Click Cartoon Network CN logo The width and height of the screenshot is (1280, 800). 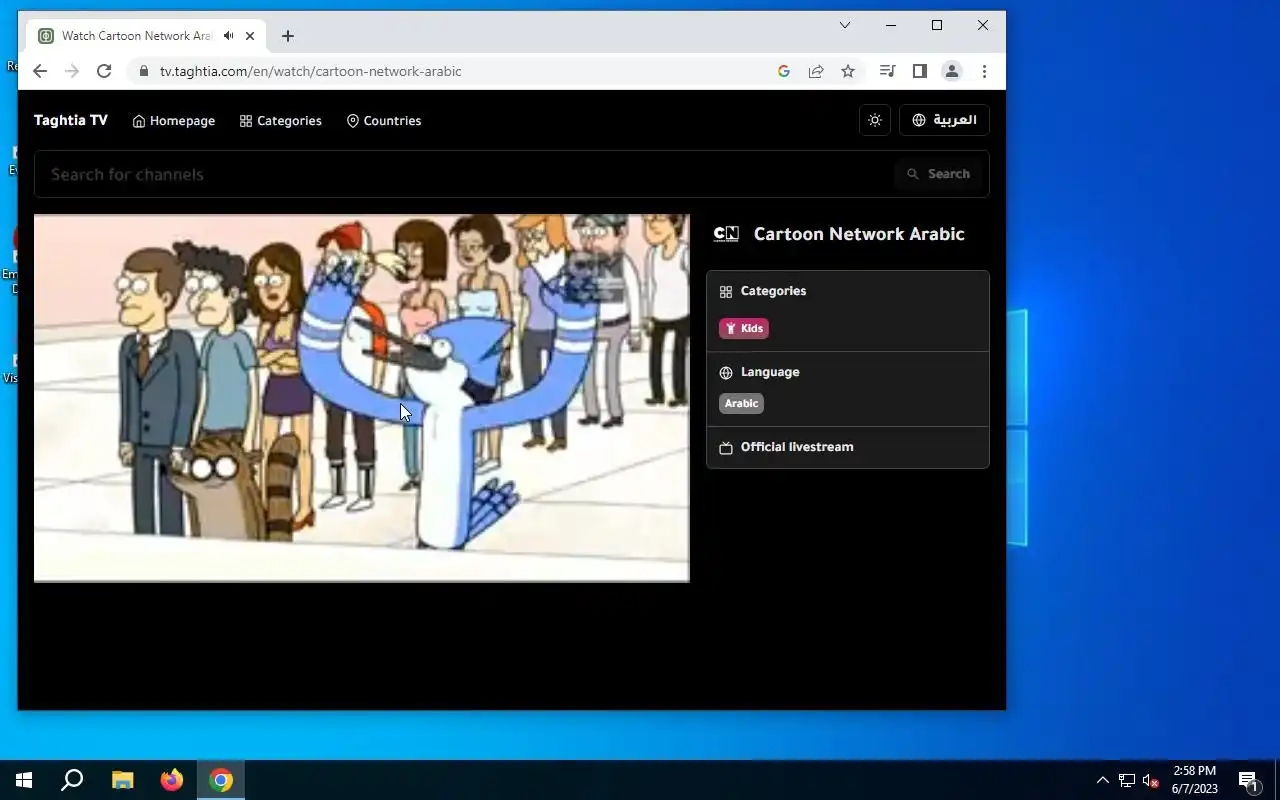coord(726,234)
